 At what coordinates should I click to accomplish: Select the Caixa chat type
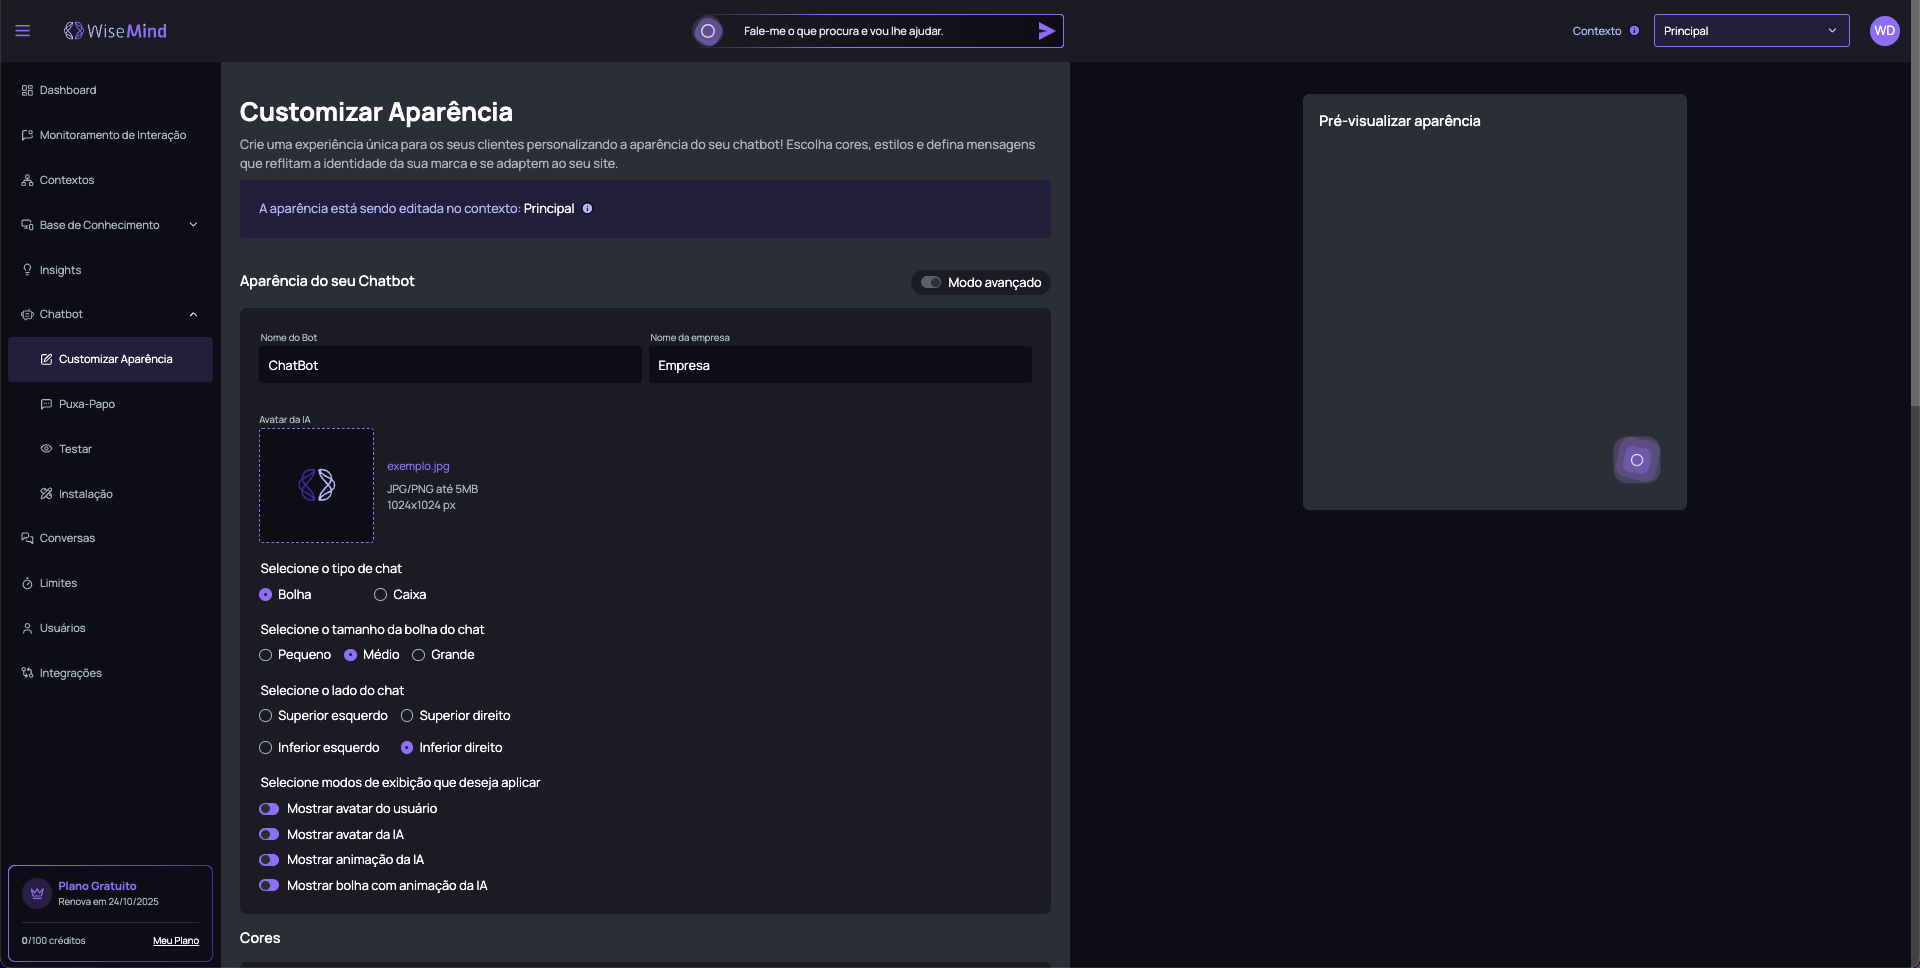click(x=381, y=595)
